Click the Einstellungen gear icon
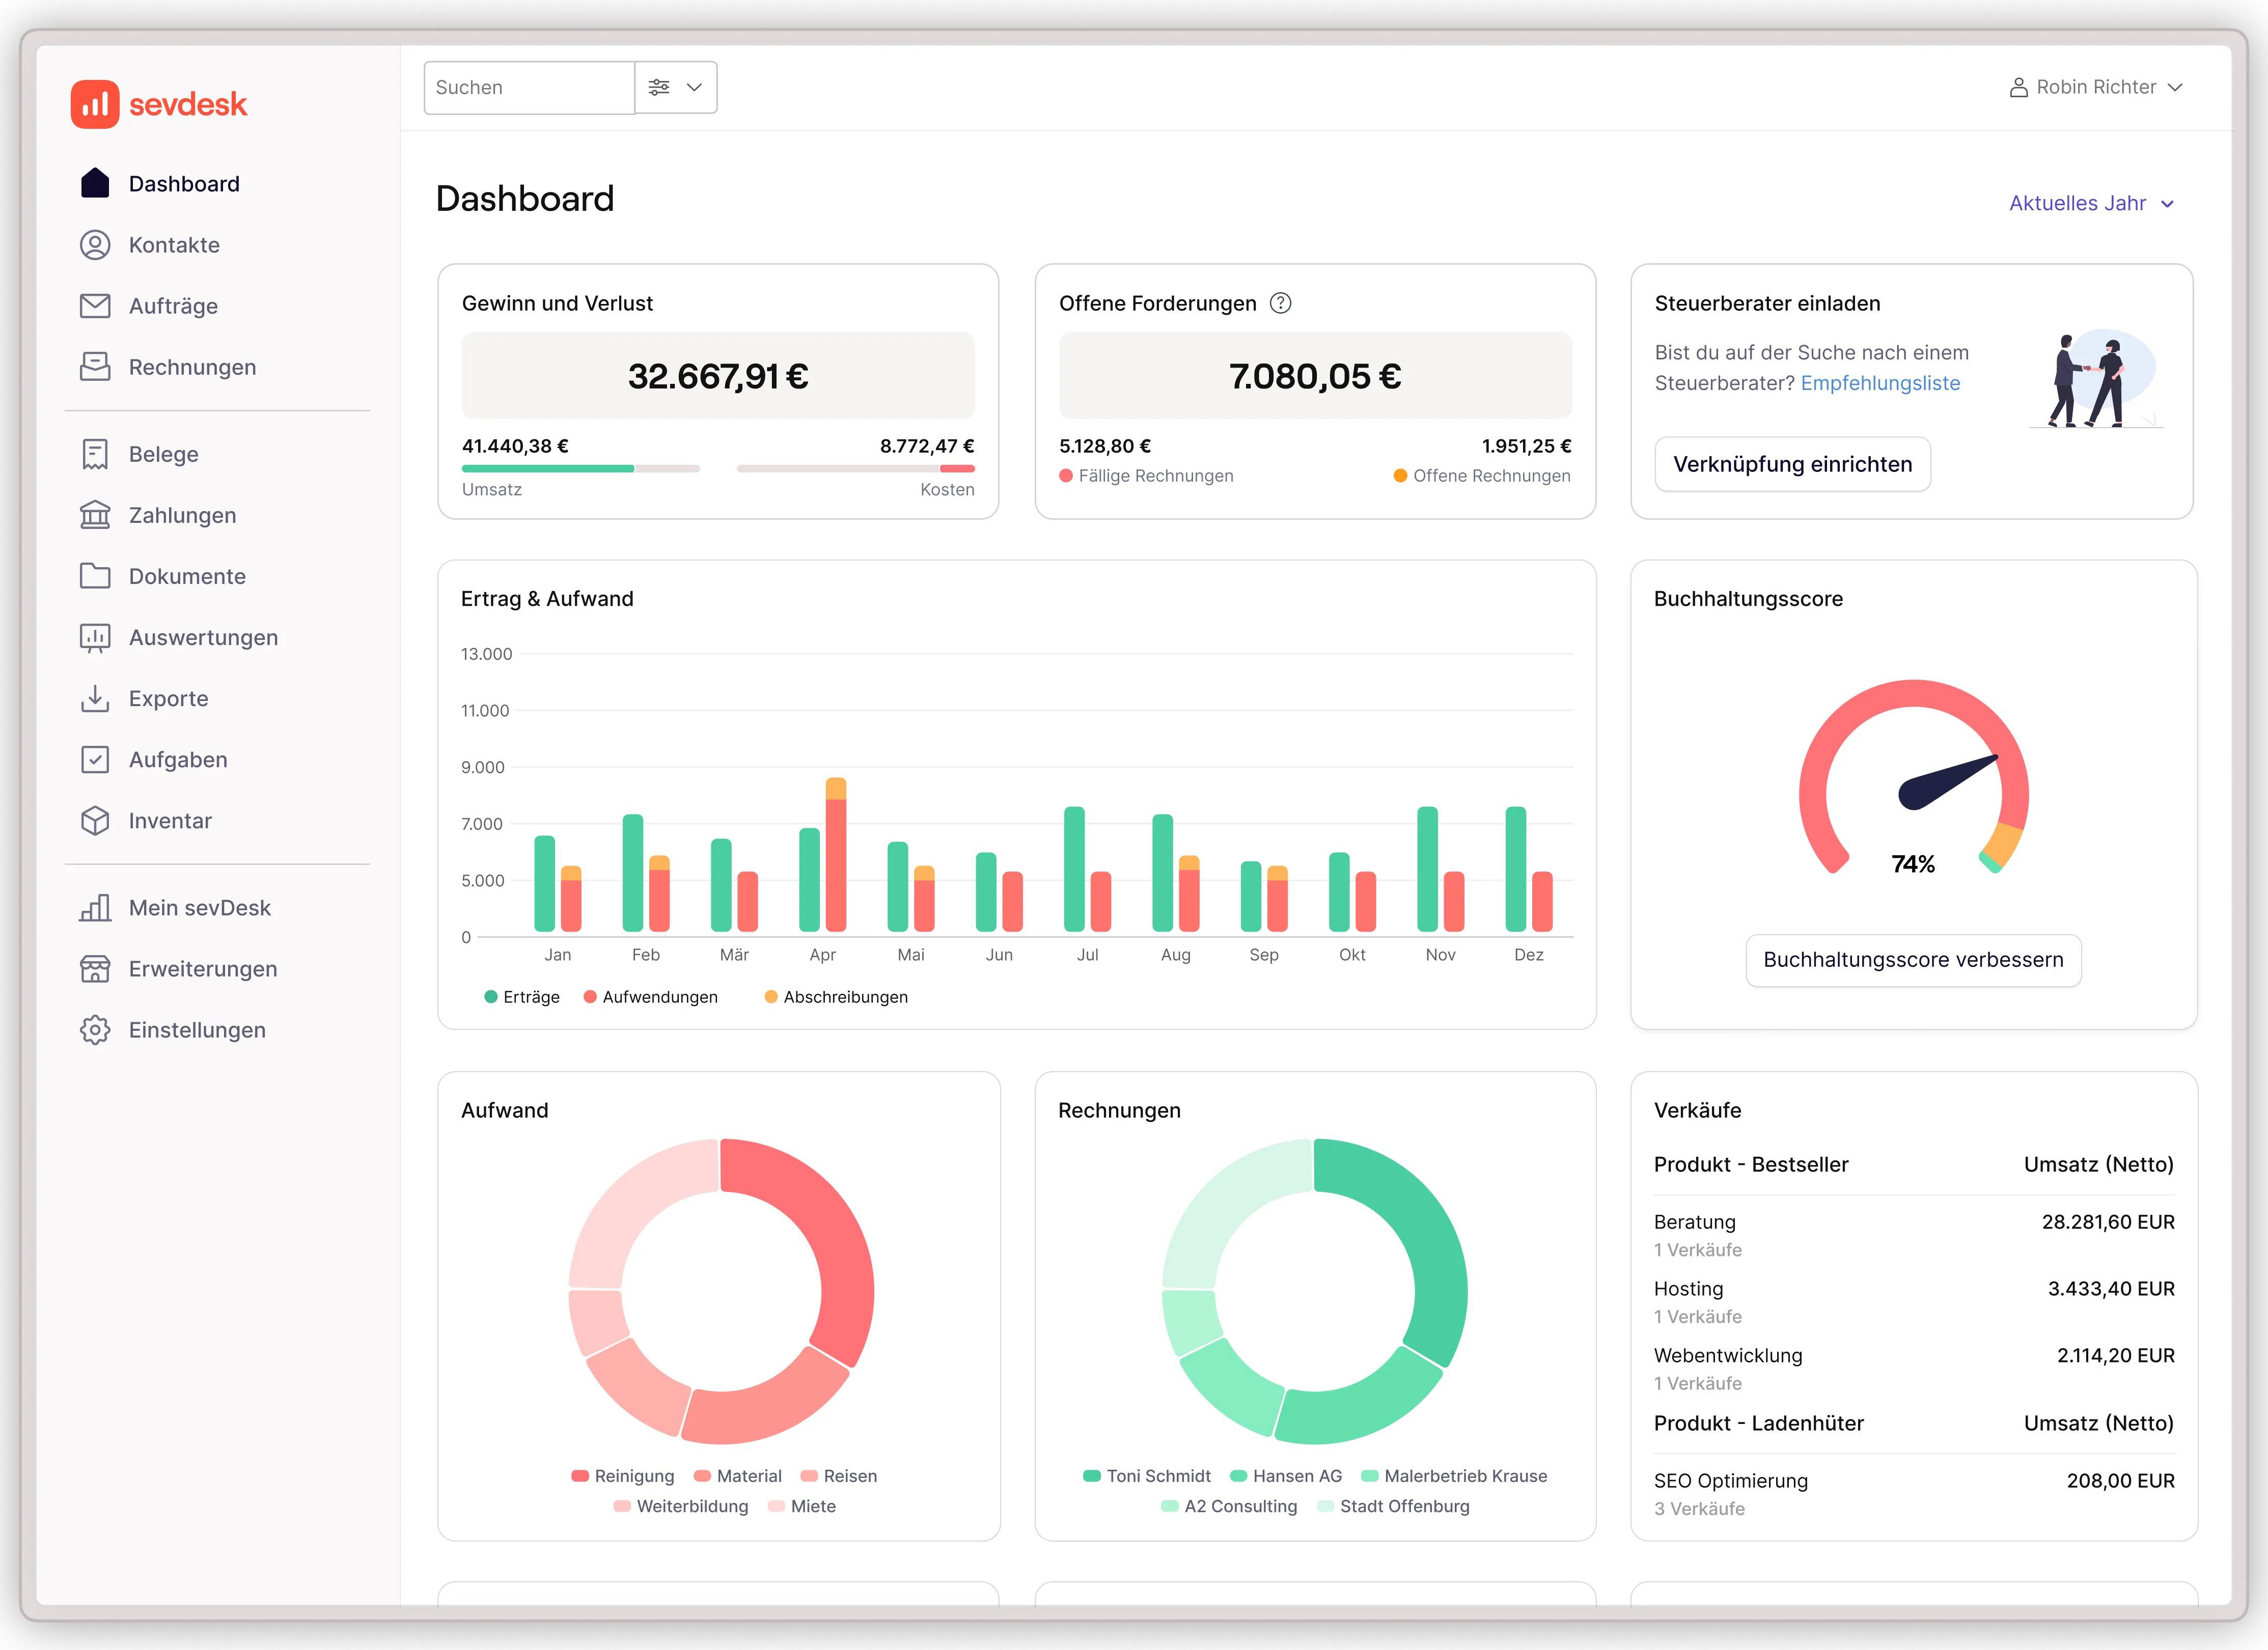Screen dimensions: 2268x1650 (x=95, y=1030)
